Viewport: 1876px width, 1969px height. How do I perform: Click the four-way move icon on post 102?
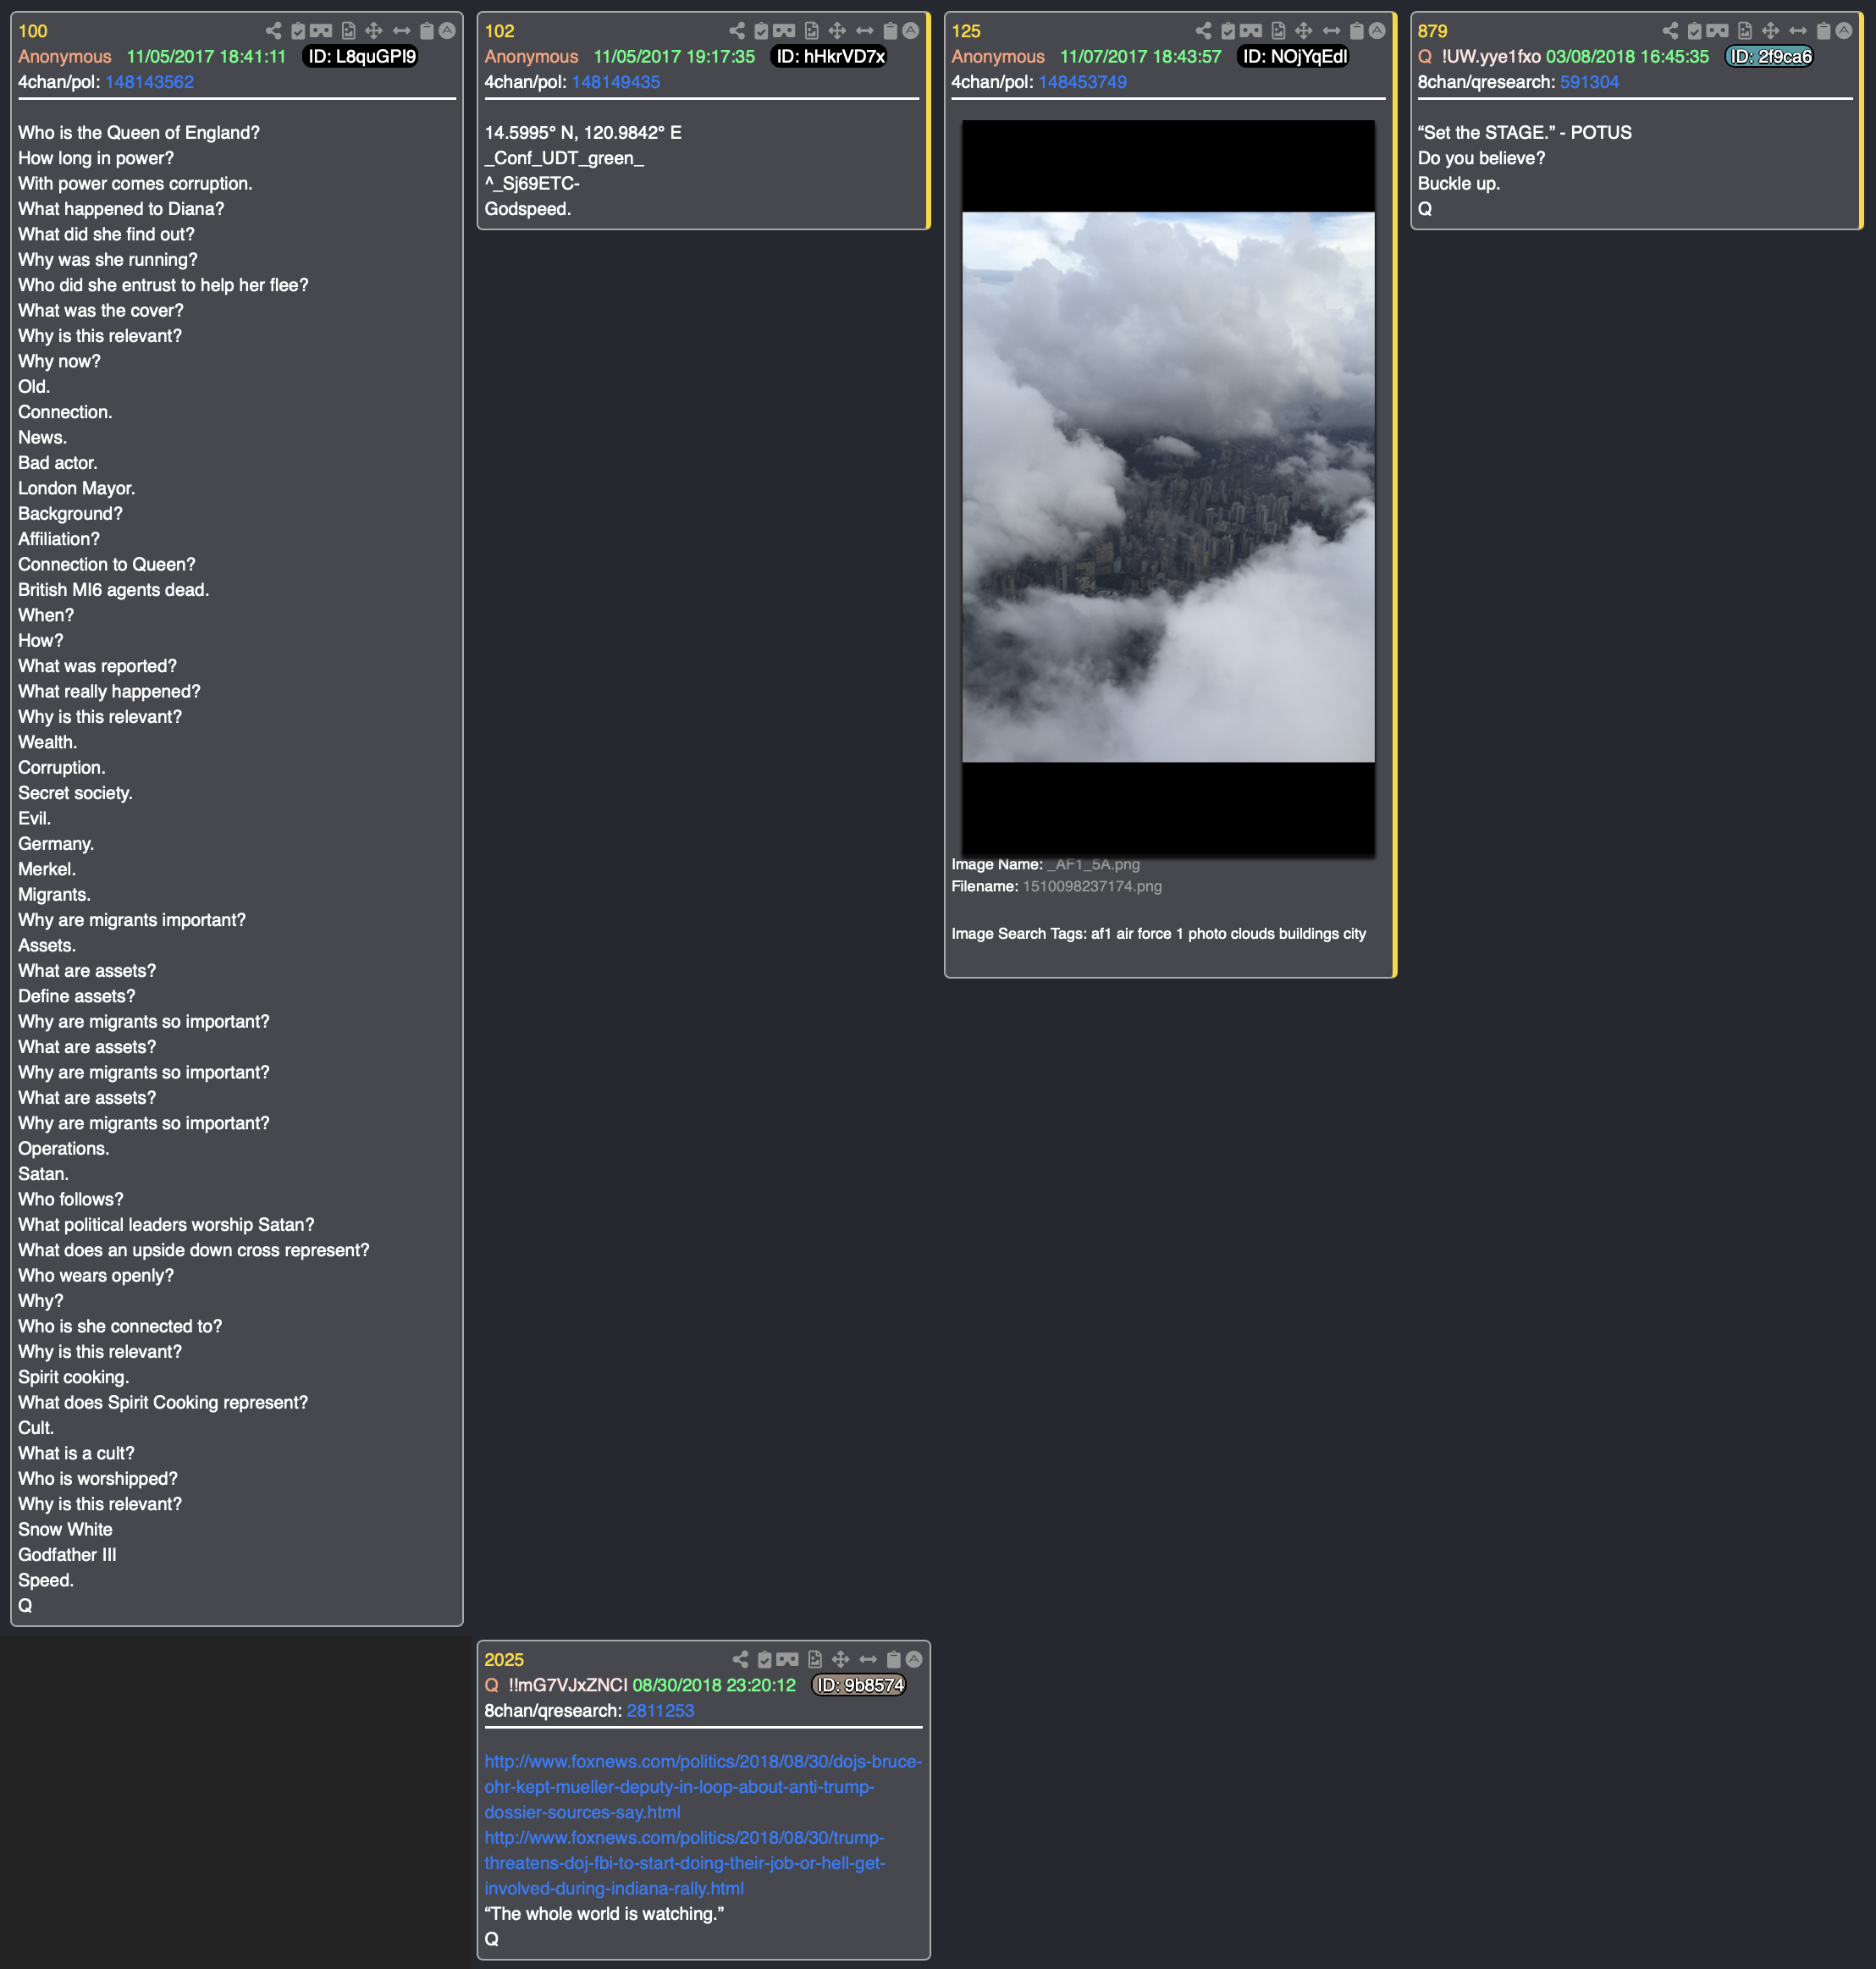tap(837, 31)
